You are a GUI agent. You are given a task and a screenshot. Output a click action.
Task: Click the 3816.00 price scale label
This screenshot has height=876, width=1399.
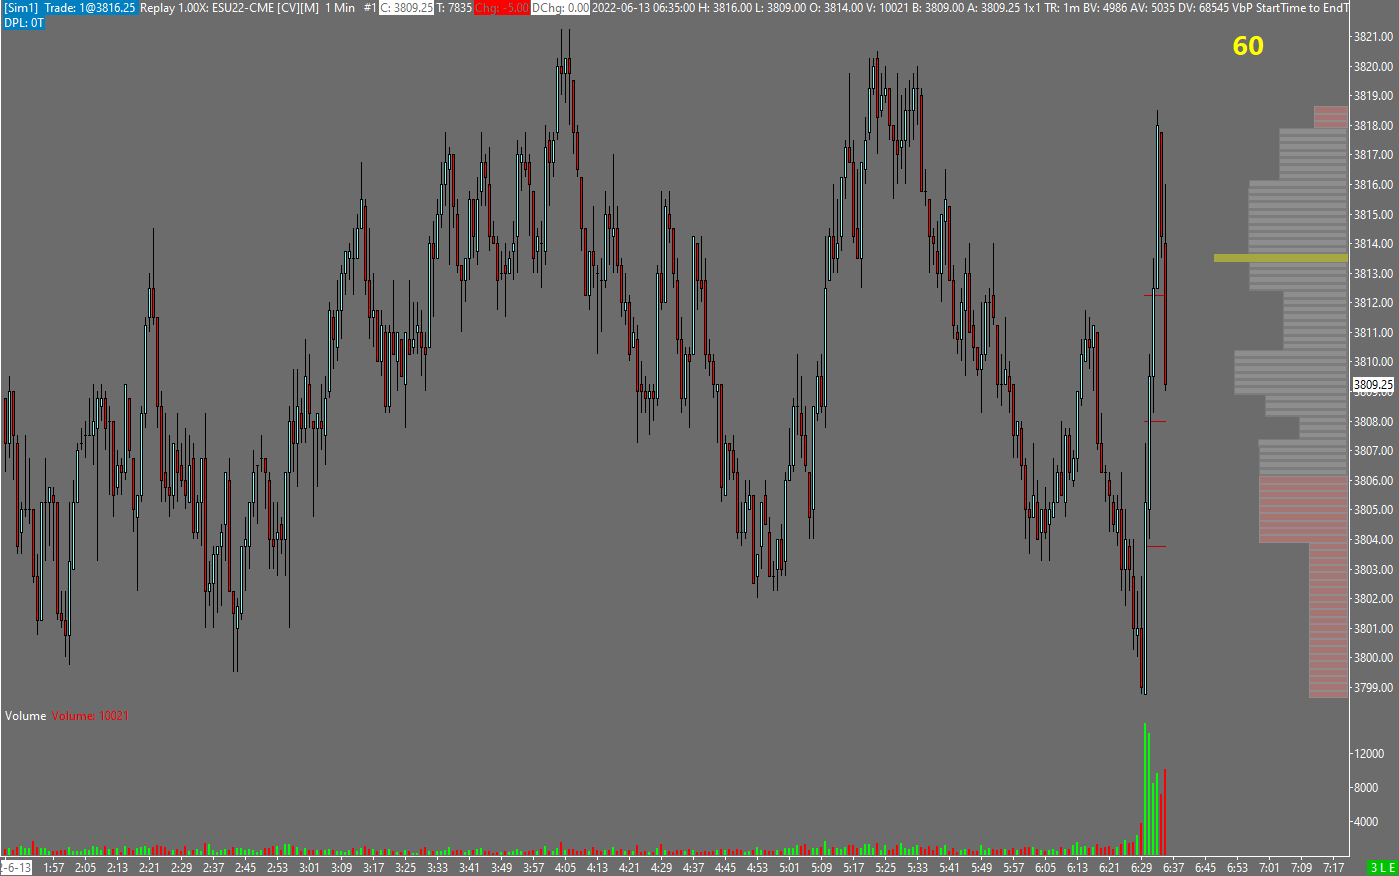pyautogui.click(x=1373, y=185)
